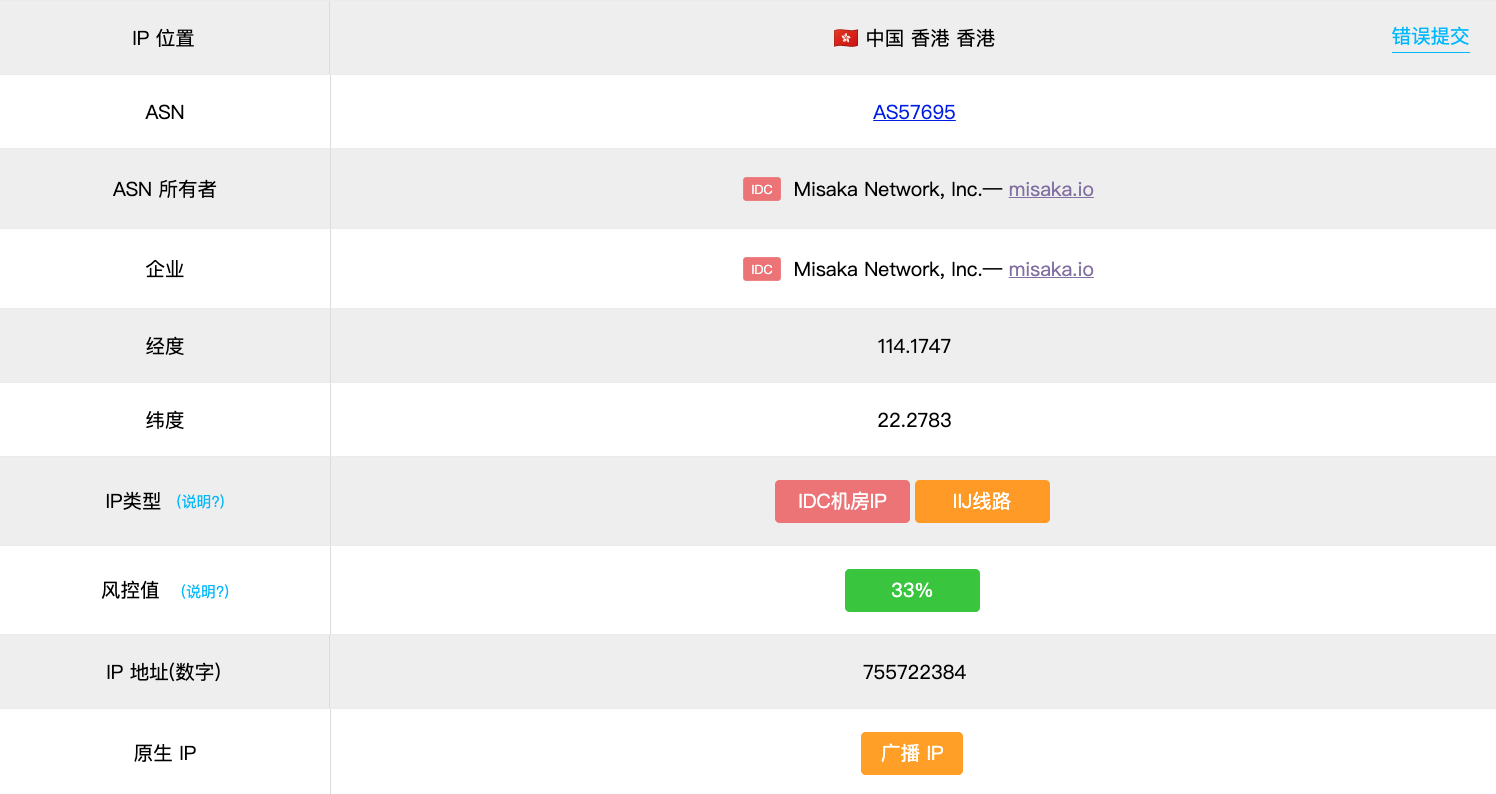Click the red IDC机房IP tag
Viewport: 1496px width, 794px height.
pos(842,501)
